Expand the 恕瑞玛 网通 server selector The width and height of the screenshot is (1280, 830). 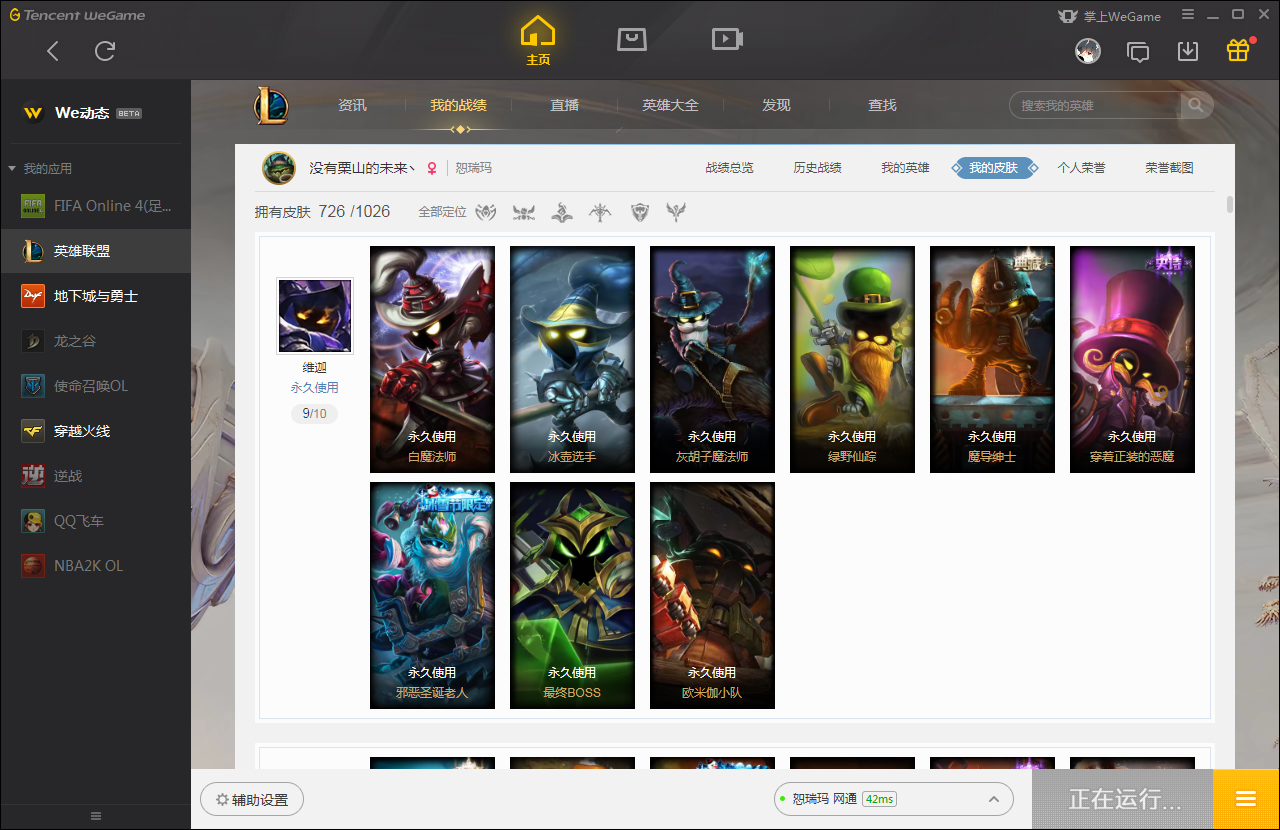tap(893, 799)
